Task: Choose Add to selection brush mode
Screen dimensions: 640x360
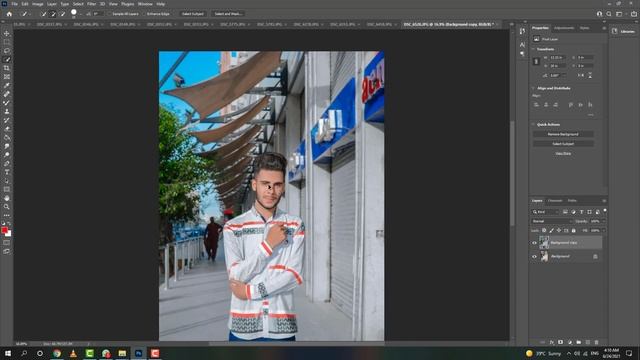Action: 53,14
